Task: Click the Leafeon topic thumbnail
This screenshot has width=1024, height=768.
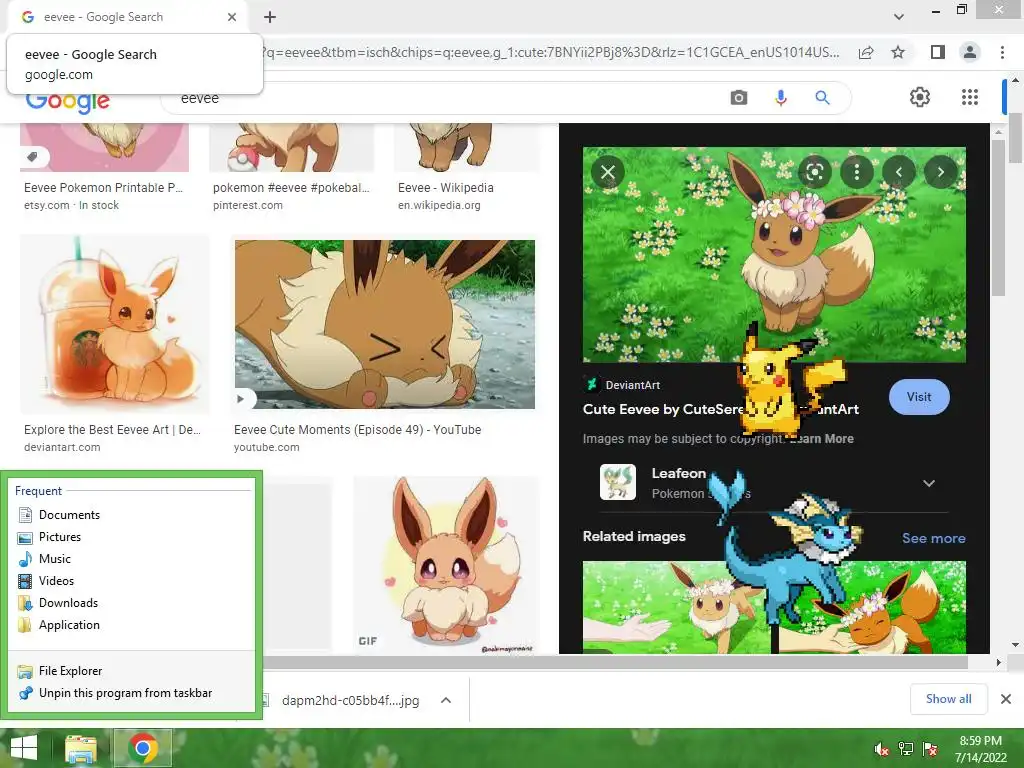Action: [x=618, y=482]
